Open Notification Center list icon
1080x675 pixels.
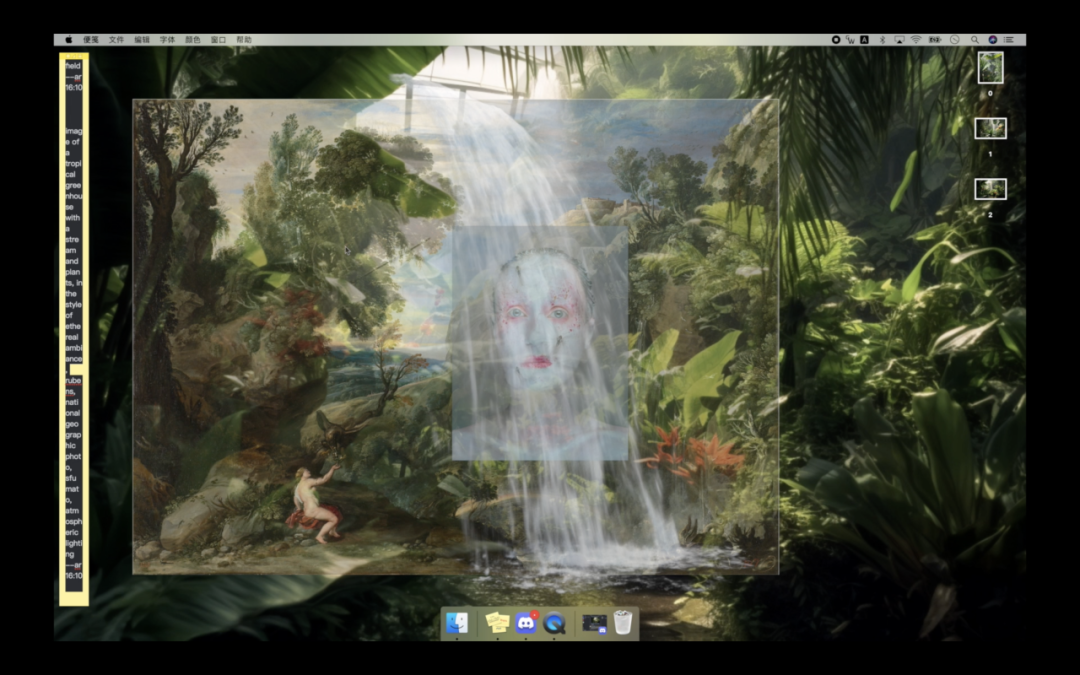coord(1009,40)
